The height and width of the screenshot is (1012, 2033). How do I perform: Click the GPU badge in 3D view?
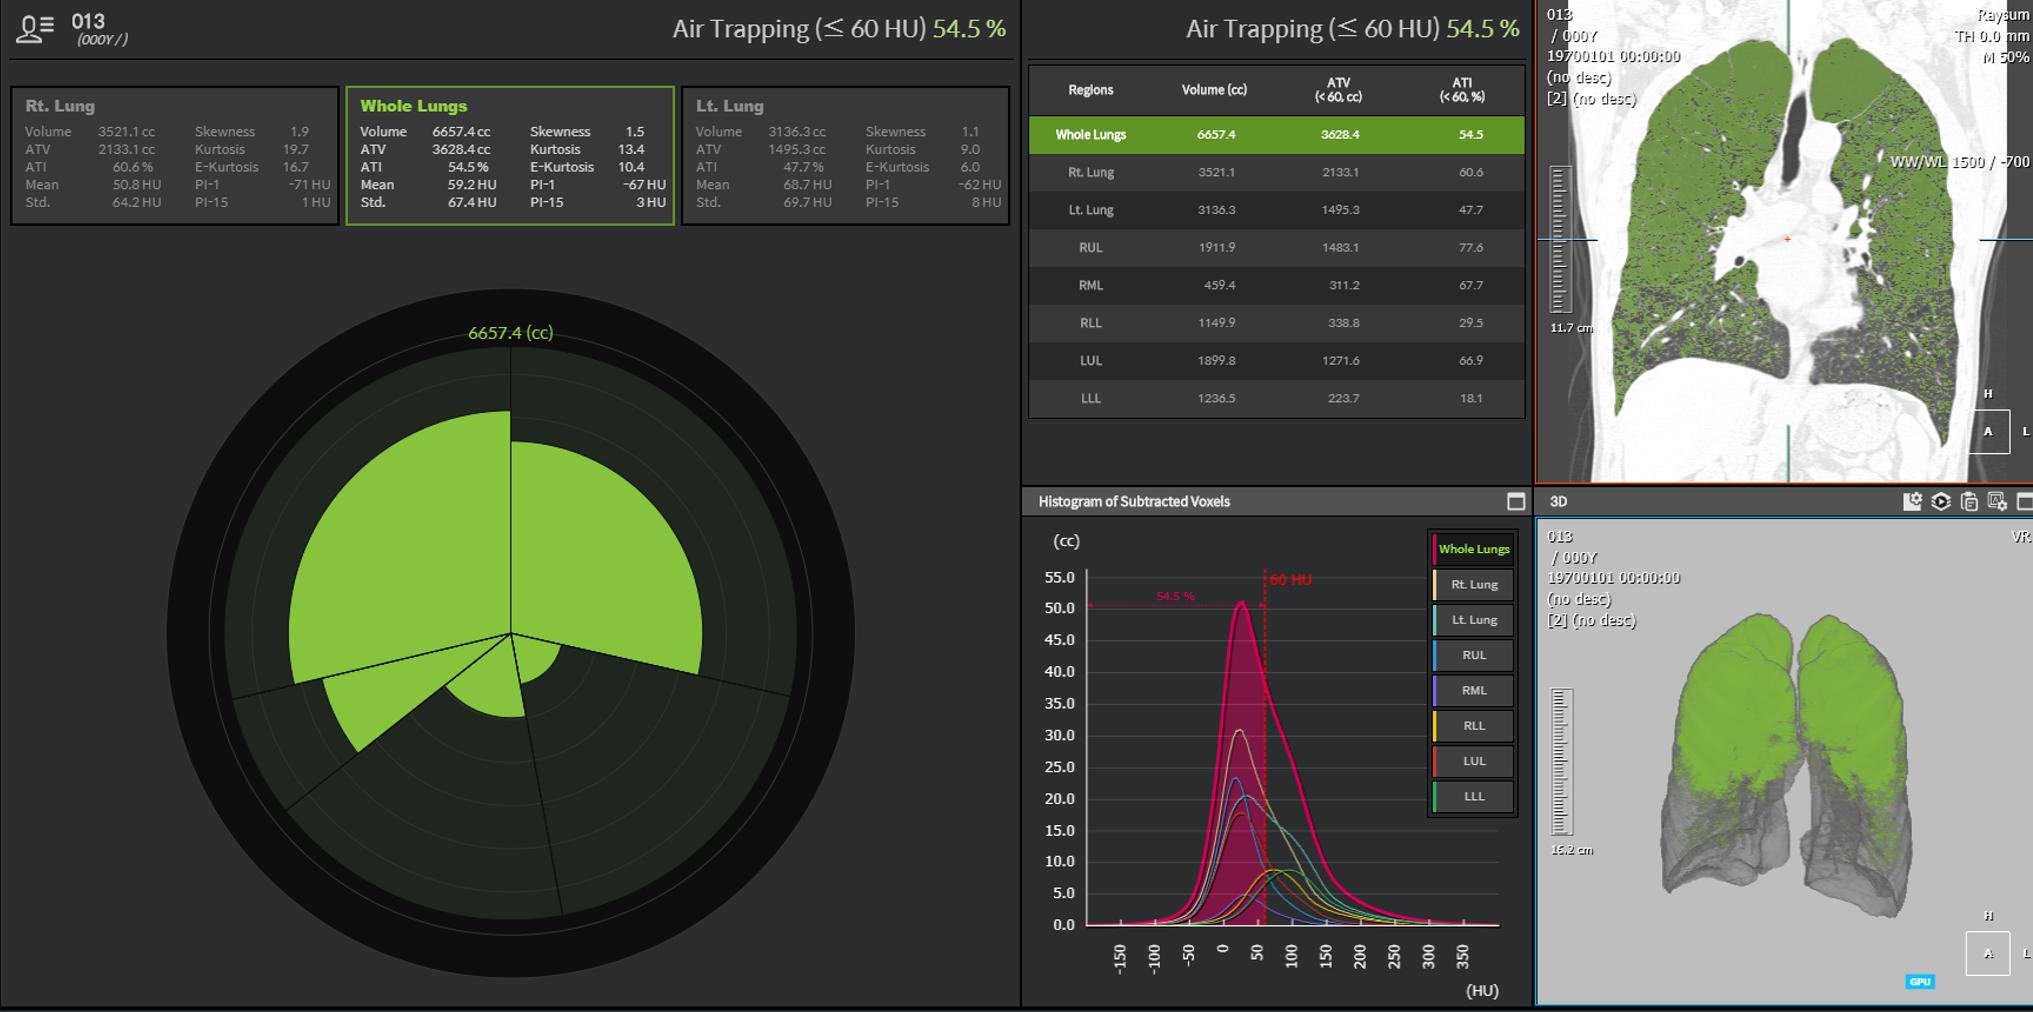pos(1919,982)
